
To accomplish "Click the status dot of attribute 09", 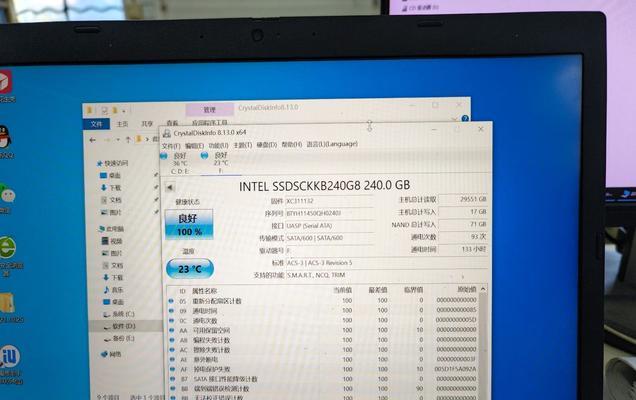I will click(171, 311).
